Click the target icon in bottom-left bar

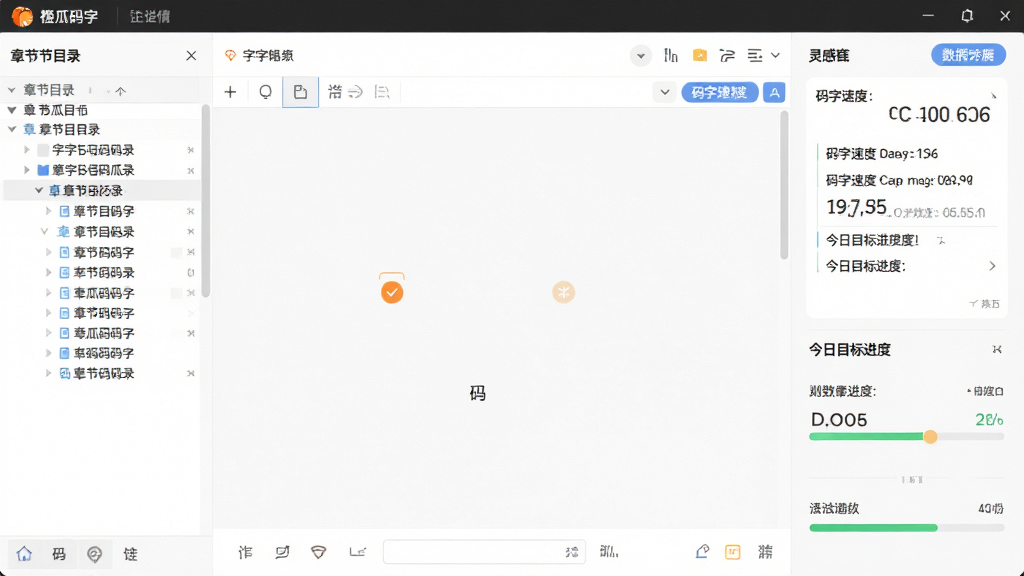click(x=95, y=554)
